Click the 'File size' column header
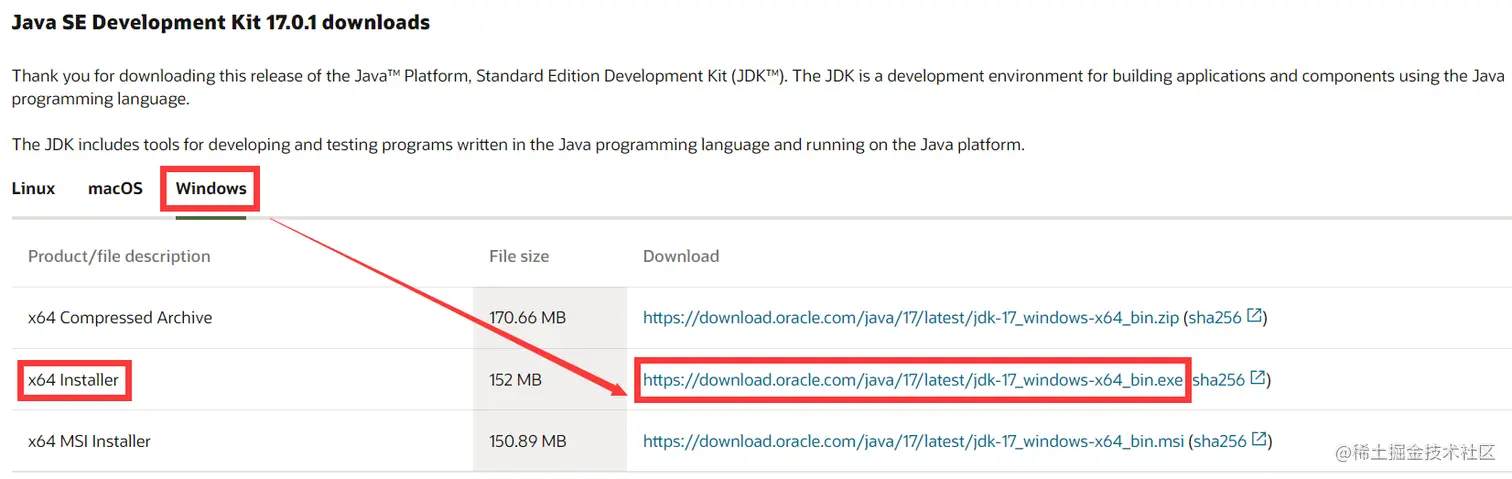This screenshot has height=479, width=1512. pyautogui.click(x=519, y=256)
